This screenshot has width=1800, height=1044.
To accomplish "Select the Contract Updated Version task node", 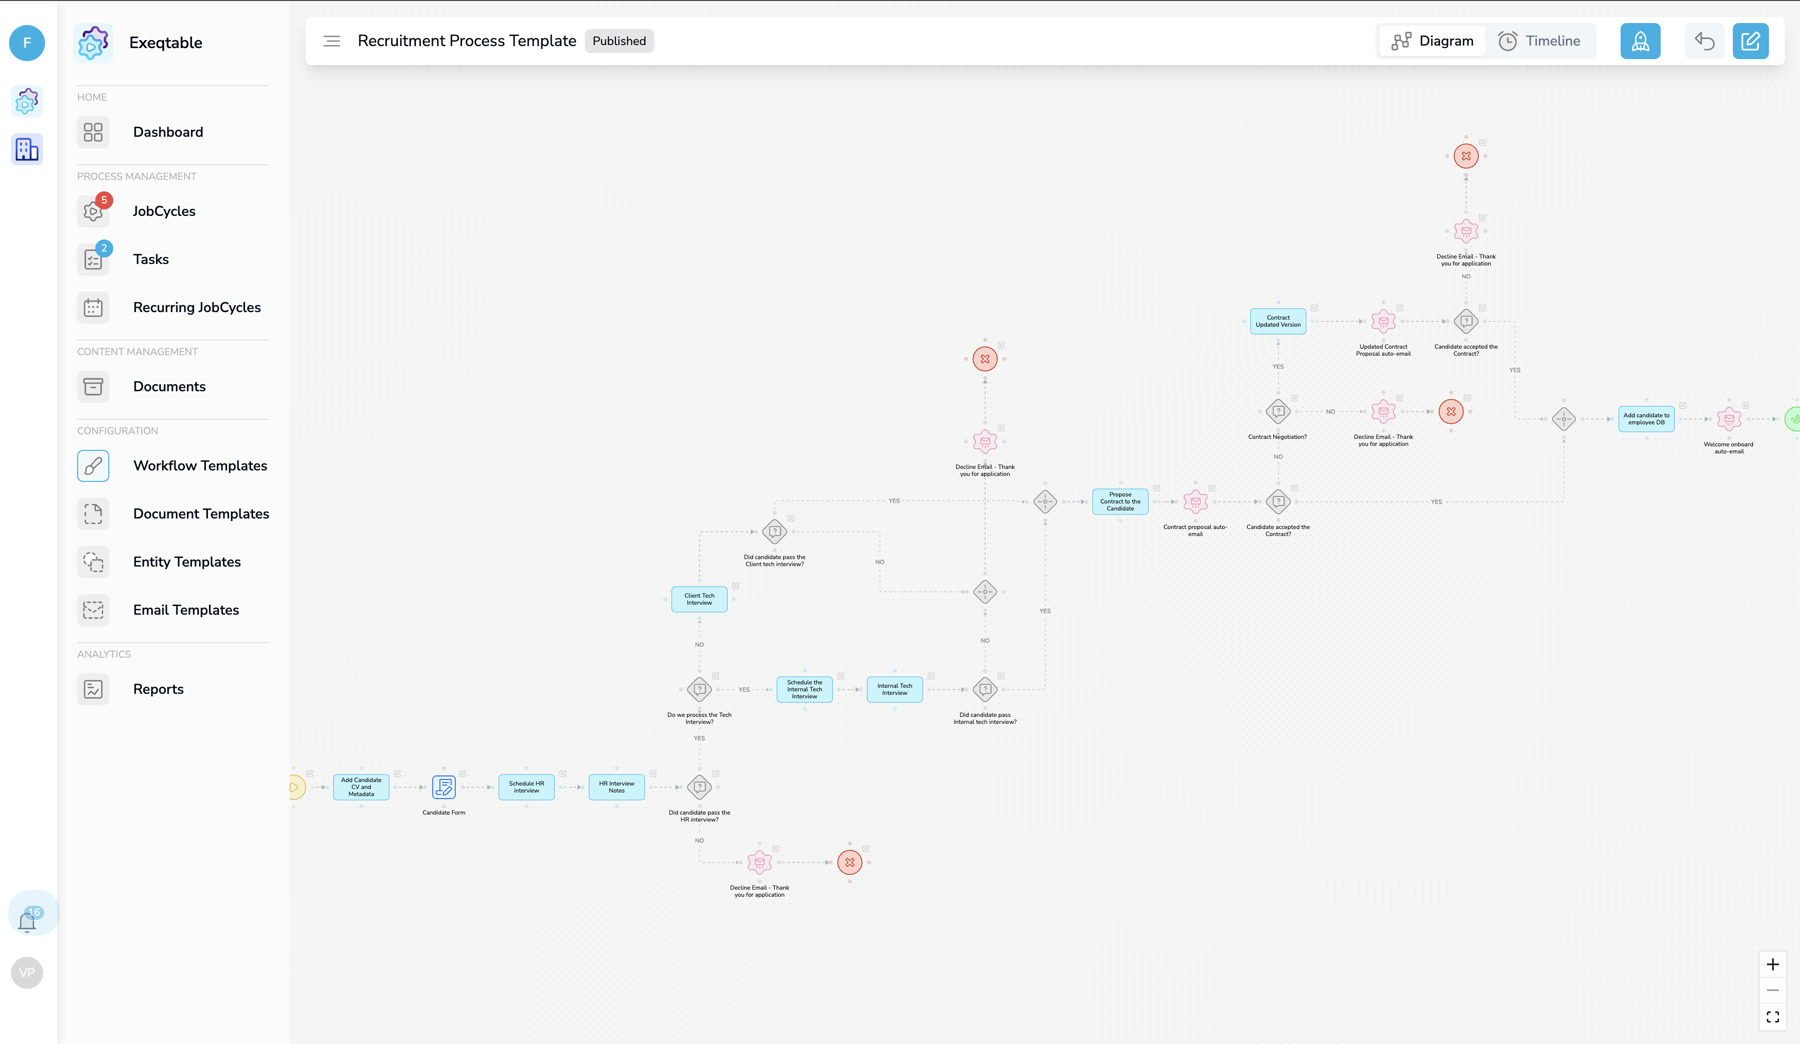I will (1278, 321).
